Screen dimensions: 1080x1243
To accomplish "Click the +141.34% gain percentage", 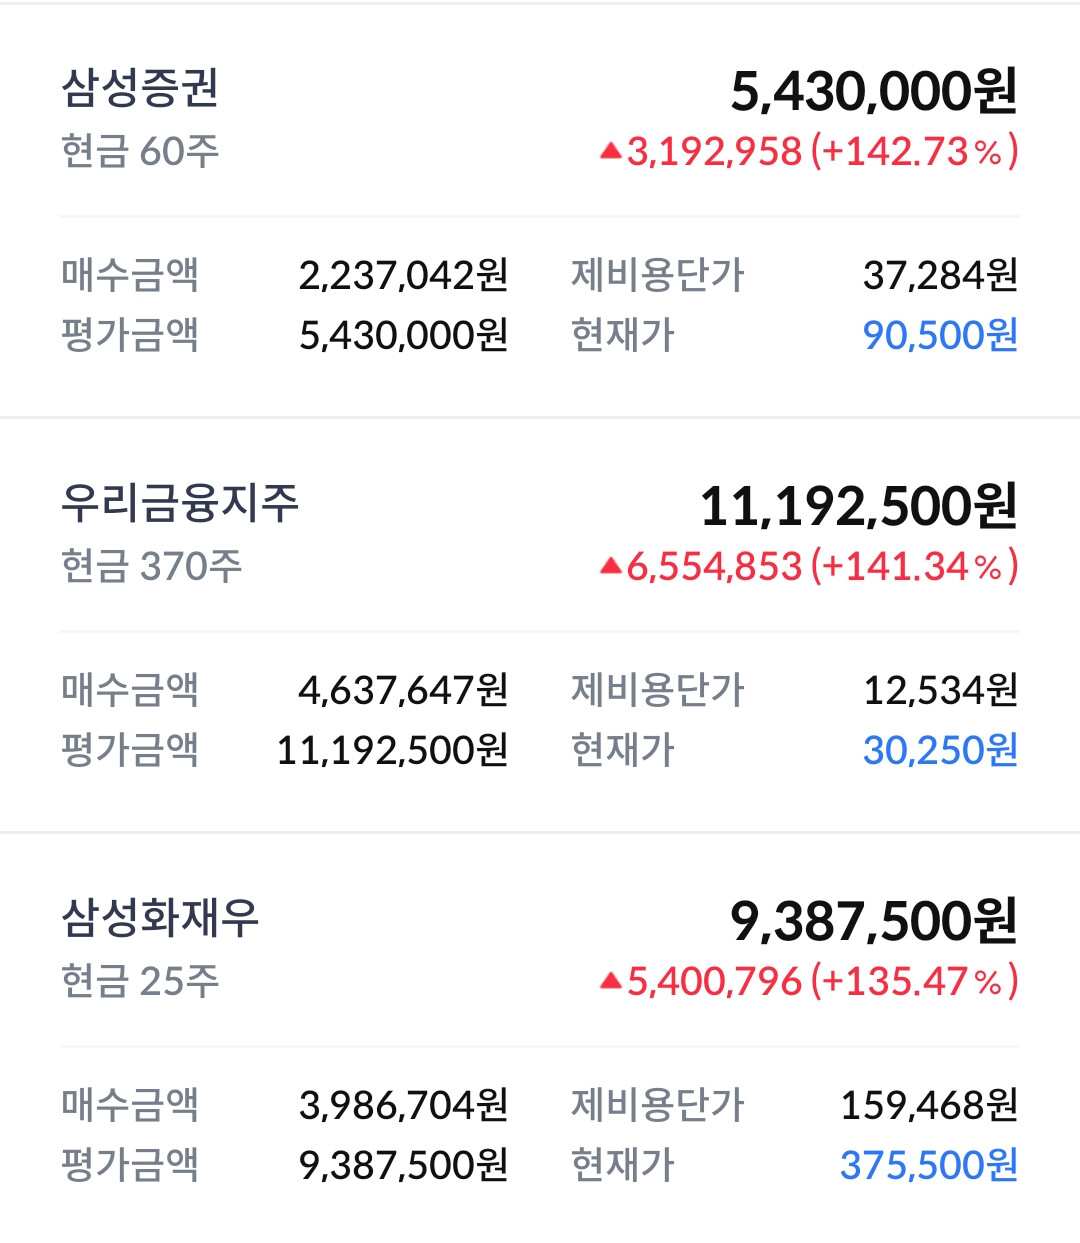I will tap(914, 567).
